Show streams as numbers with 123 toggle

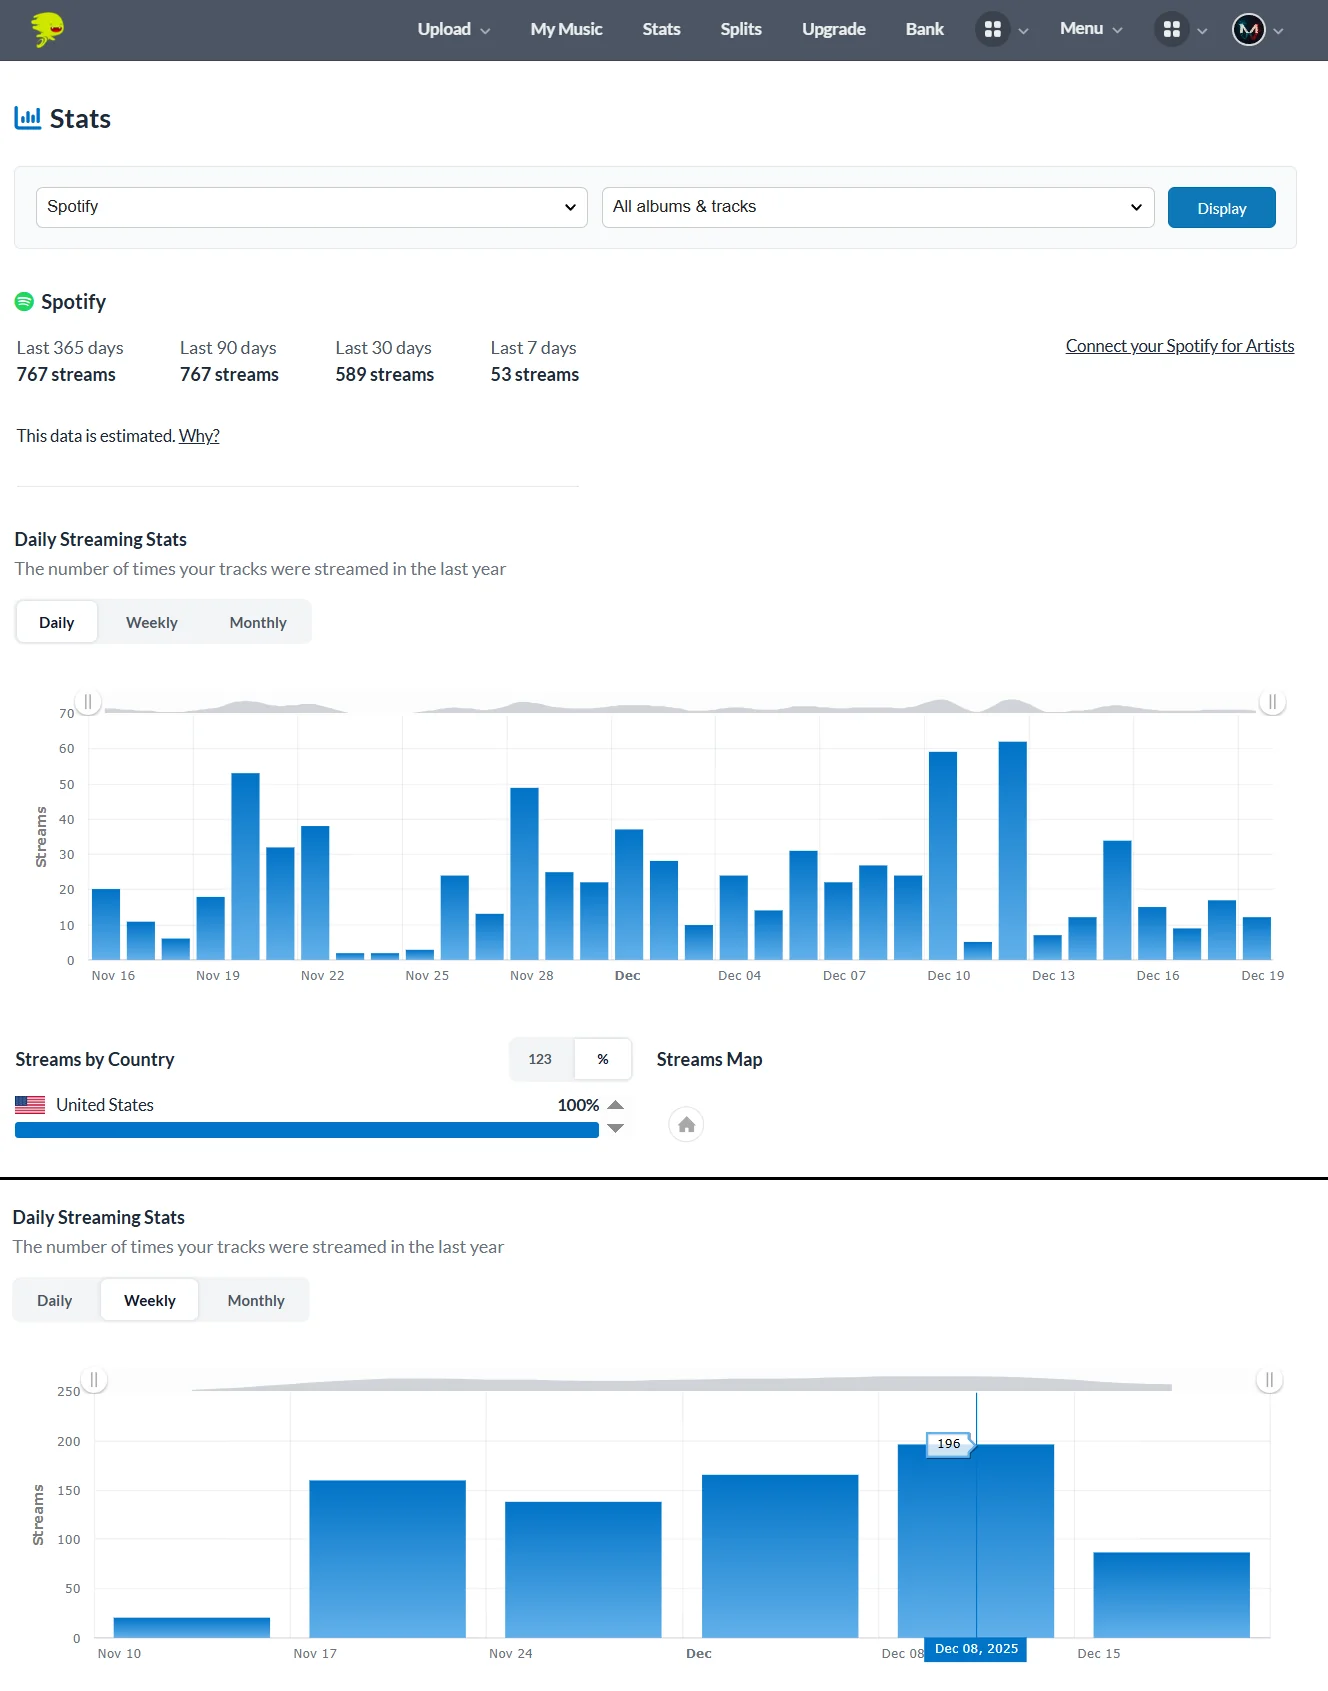click(540, 1059)
